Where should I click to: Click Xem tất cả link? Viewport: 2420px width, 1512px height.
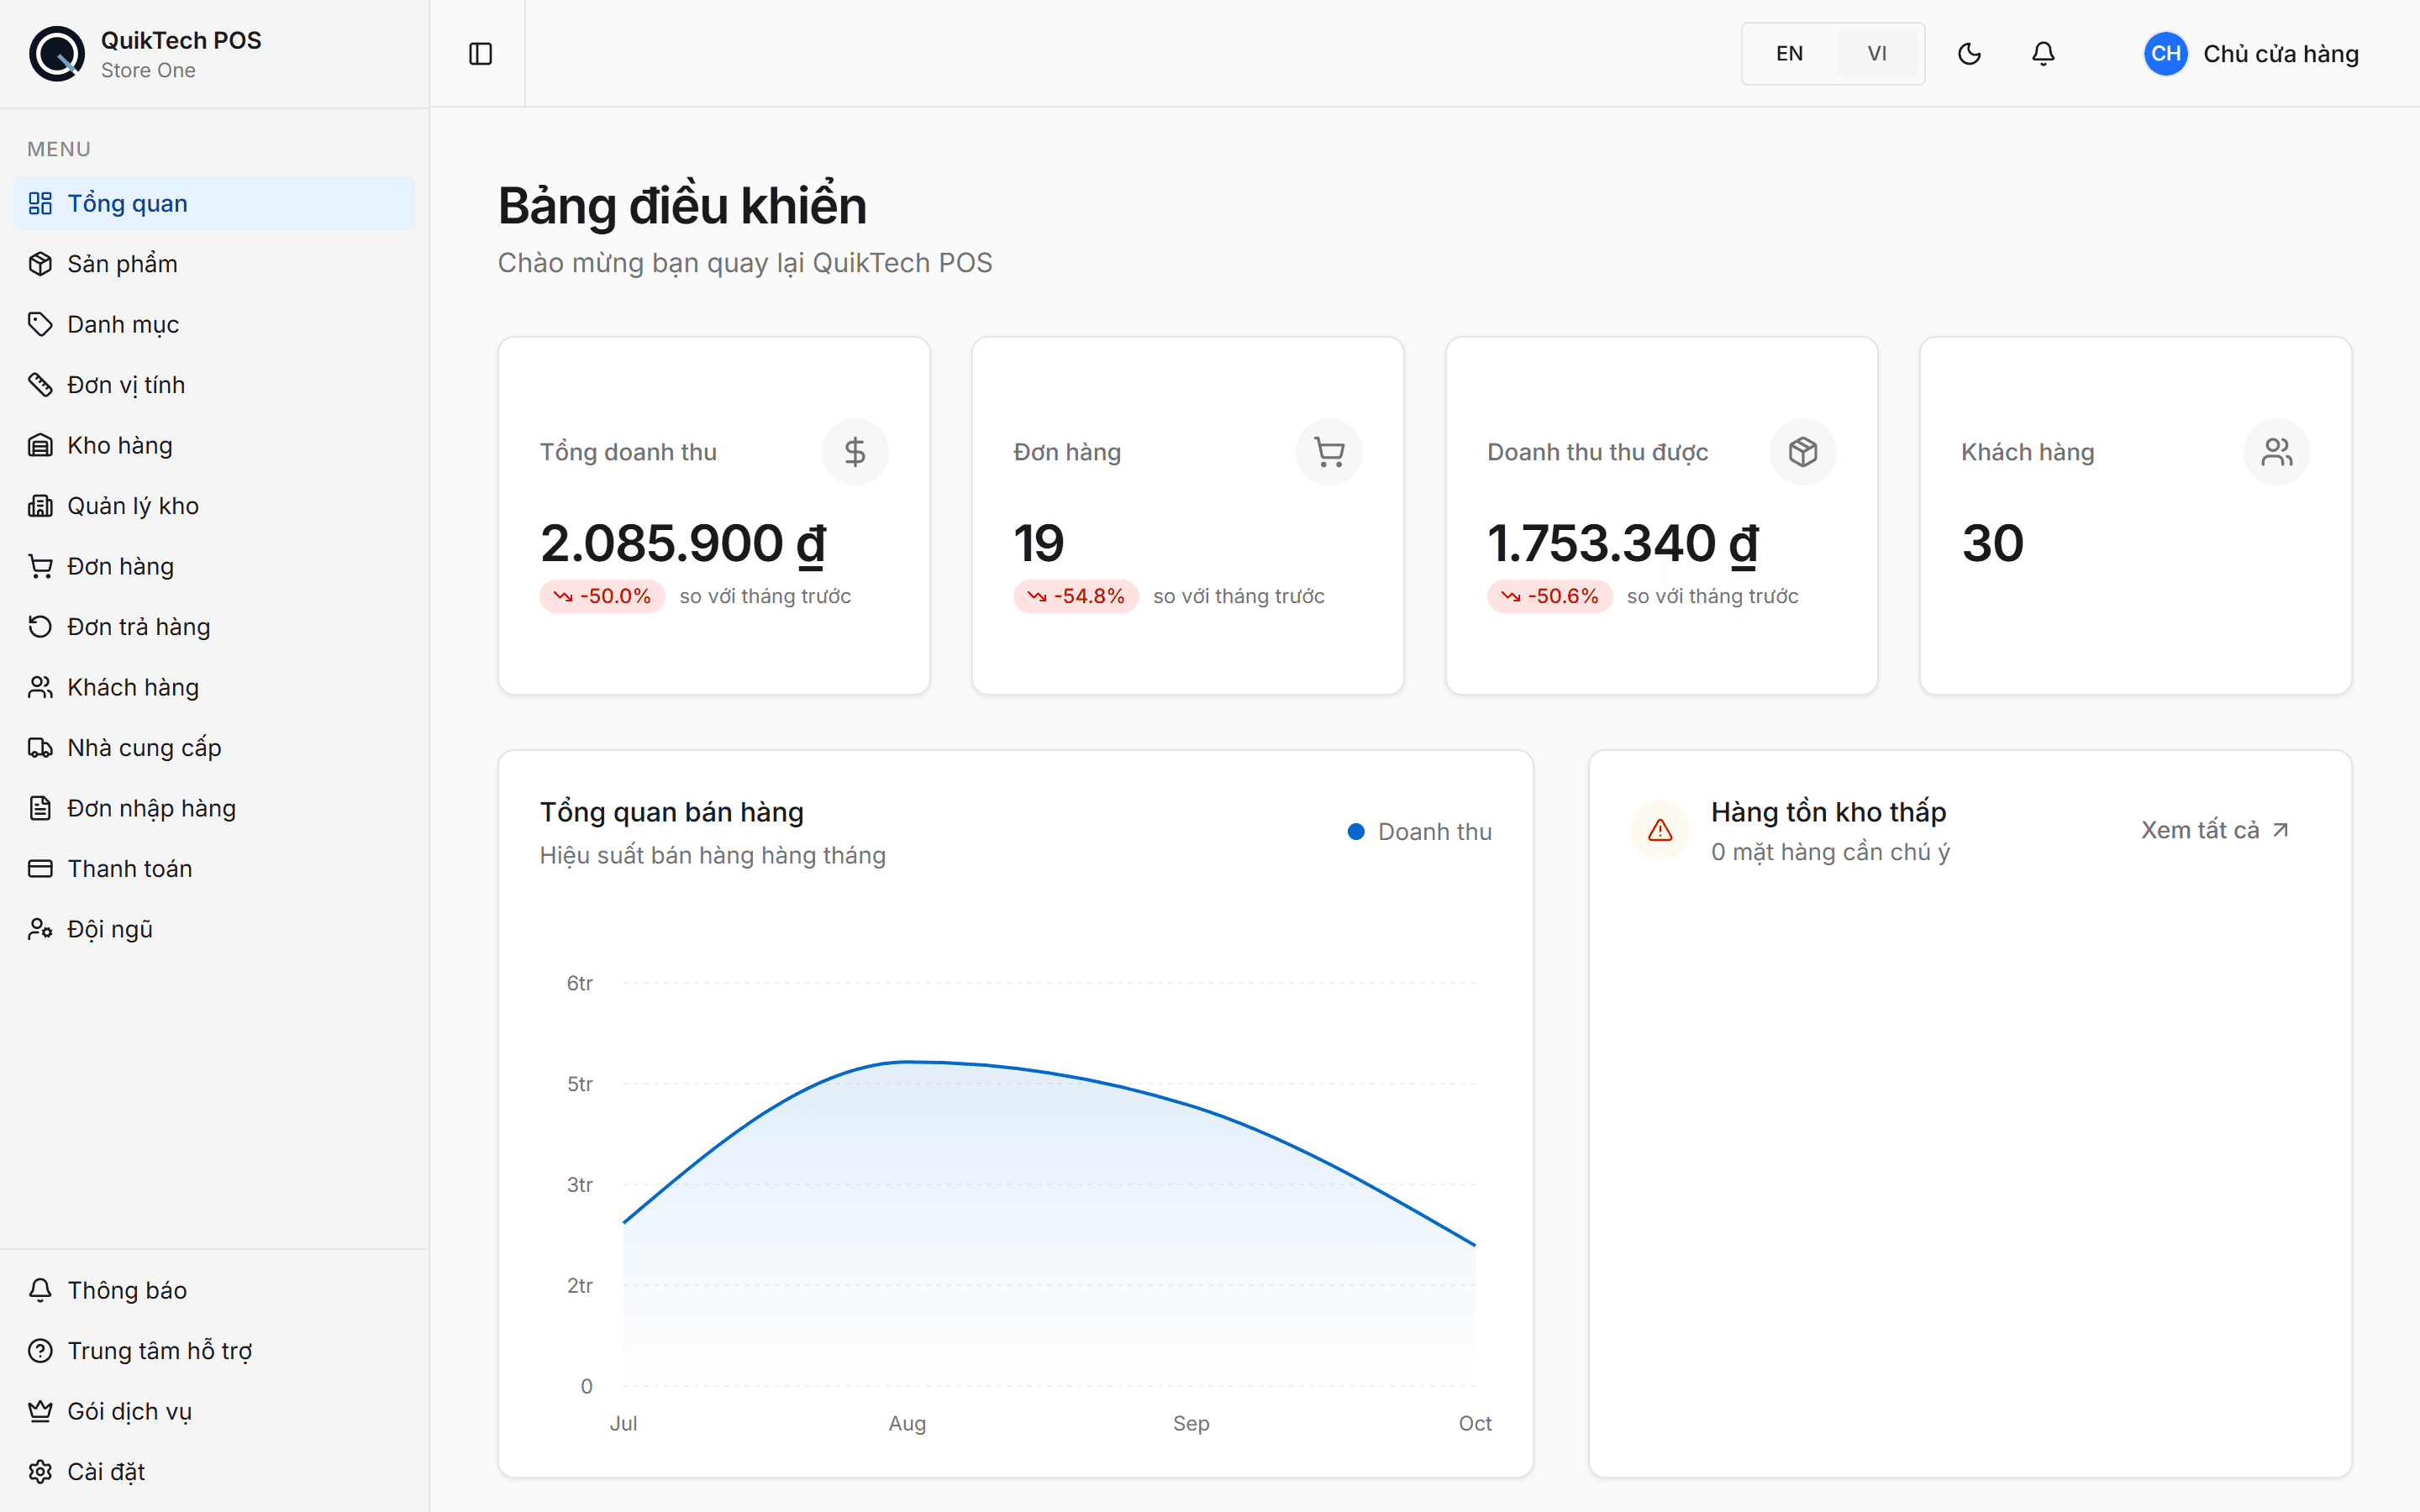[x=2215, y=830]
